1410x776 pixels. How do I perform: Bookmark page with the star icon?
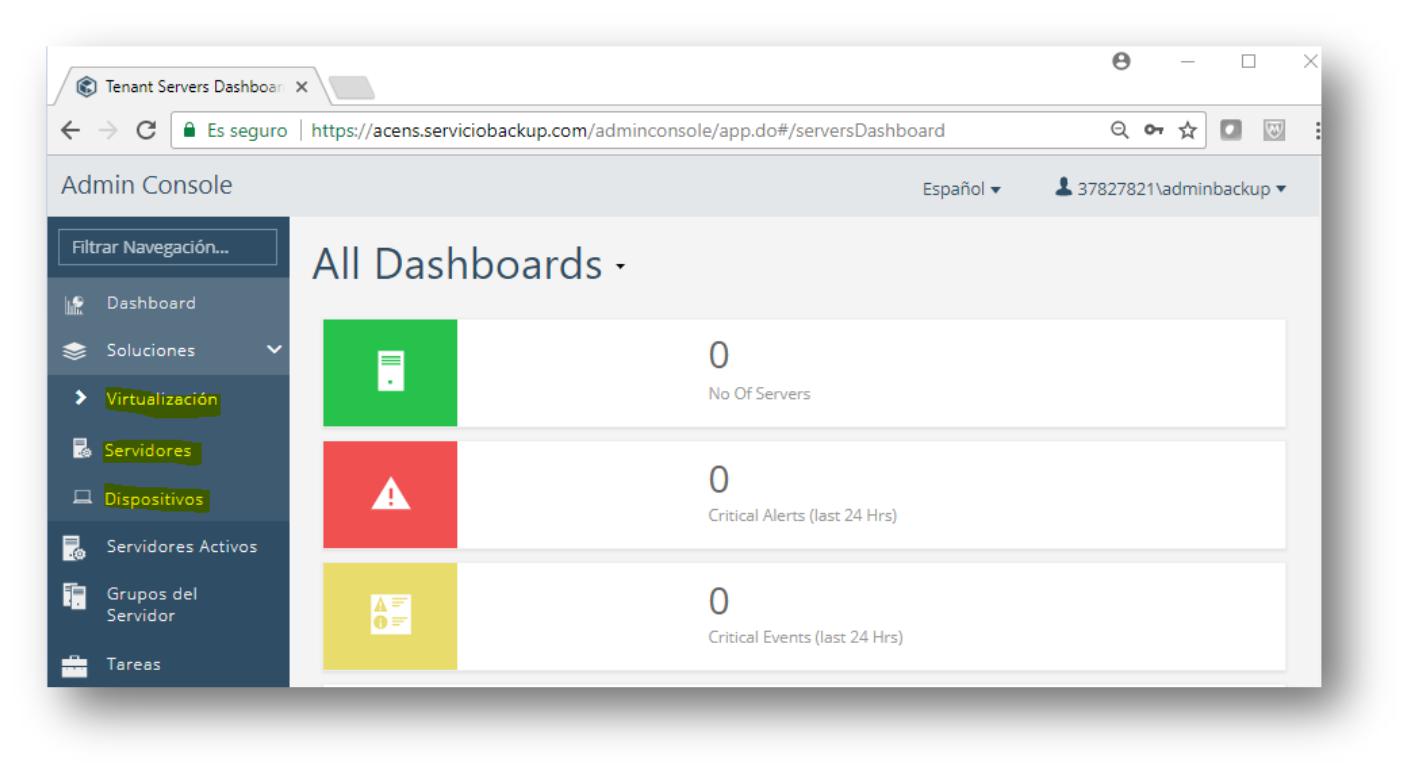(1187, 130)
